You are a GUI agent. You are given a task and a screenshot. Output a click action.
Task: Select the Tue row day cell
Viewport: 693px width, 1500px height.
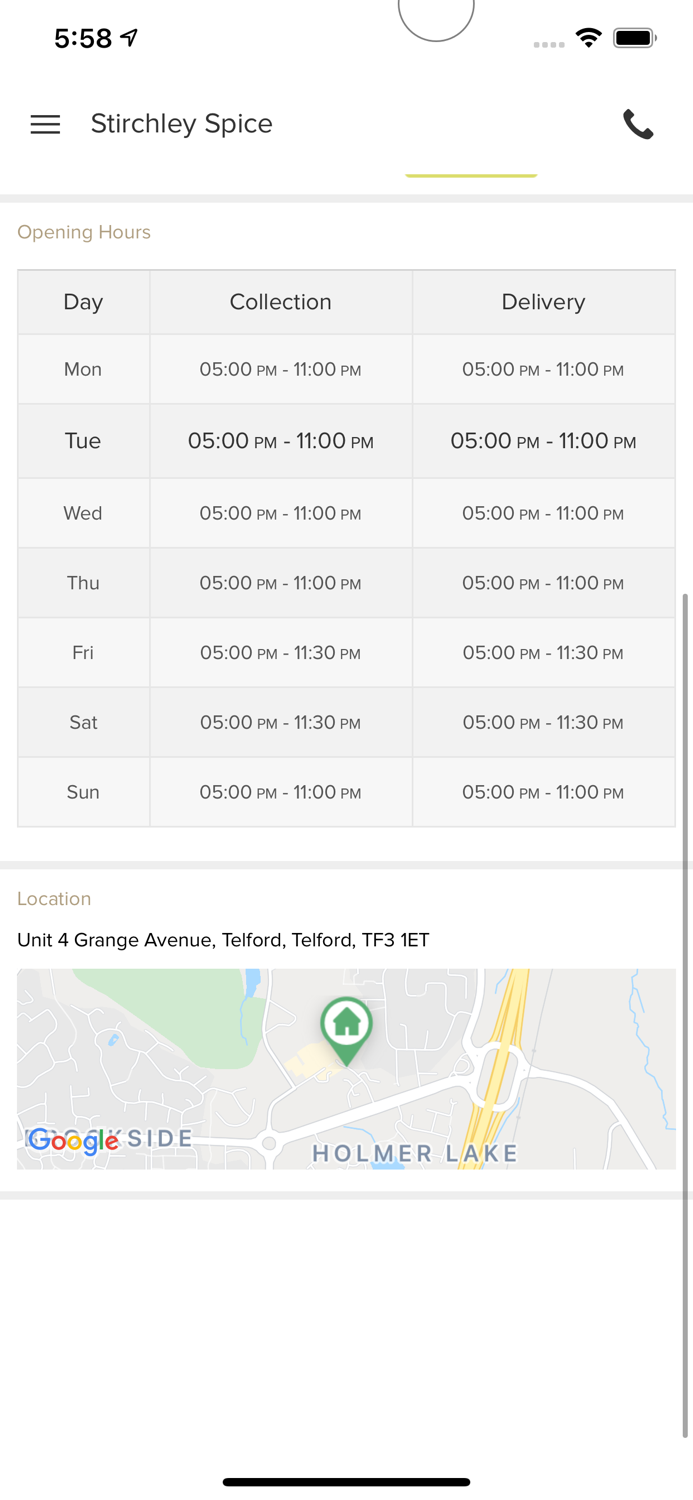(83, 441)
